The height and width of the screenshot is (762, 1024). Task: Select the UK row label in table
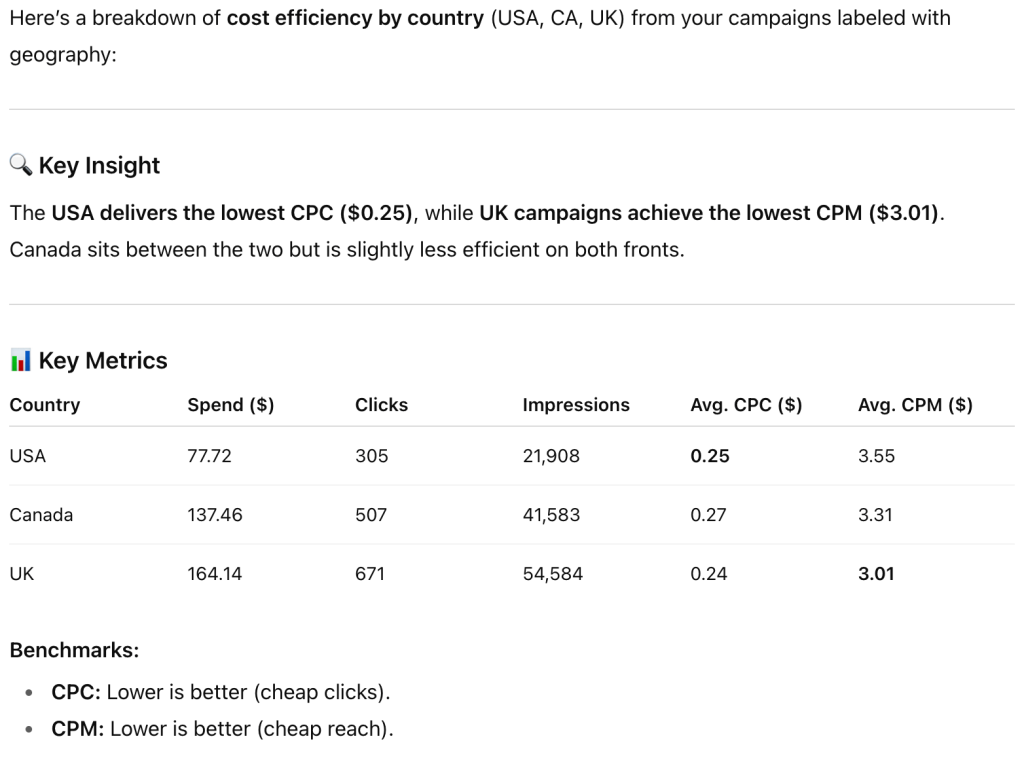(x=22, y=574)
